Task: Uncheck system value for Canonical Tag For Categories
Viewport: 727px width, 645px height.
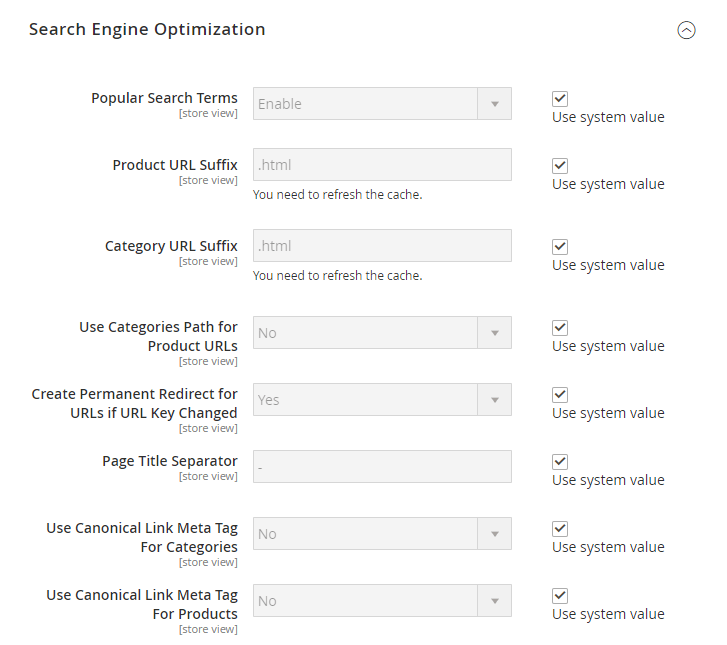Action: click(x=560, y=529)
